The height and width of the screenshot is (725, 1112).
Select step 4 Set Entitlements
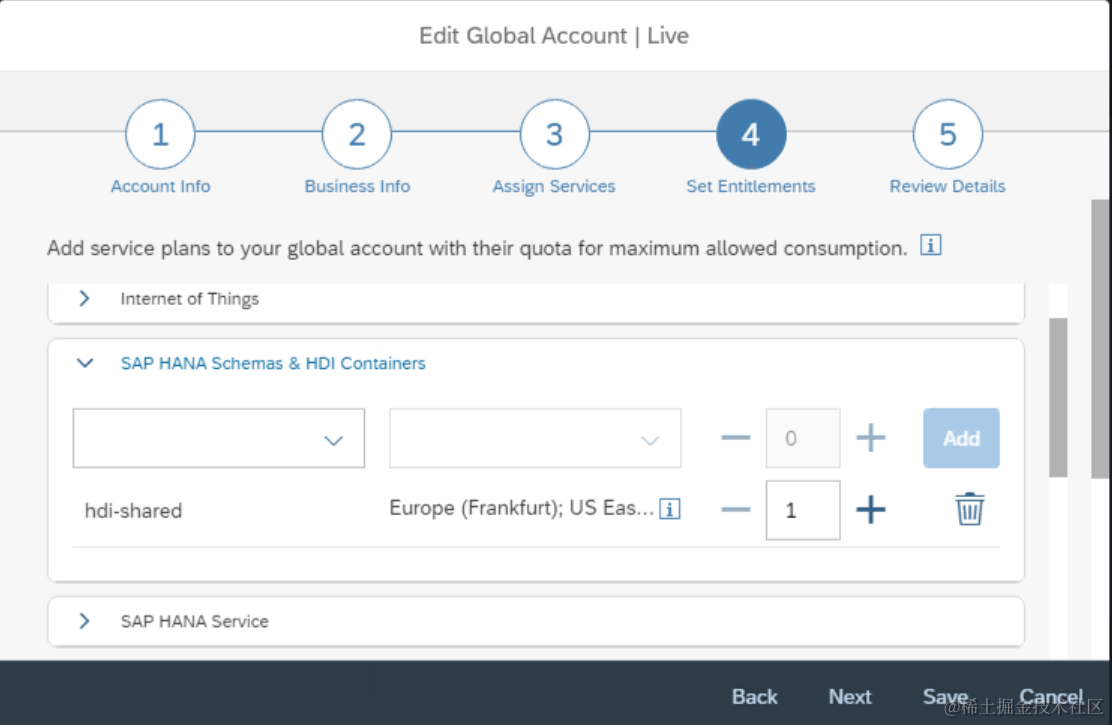(x=751, y=135)
